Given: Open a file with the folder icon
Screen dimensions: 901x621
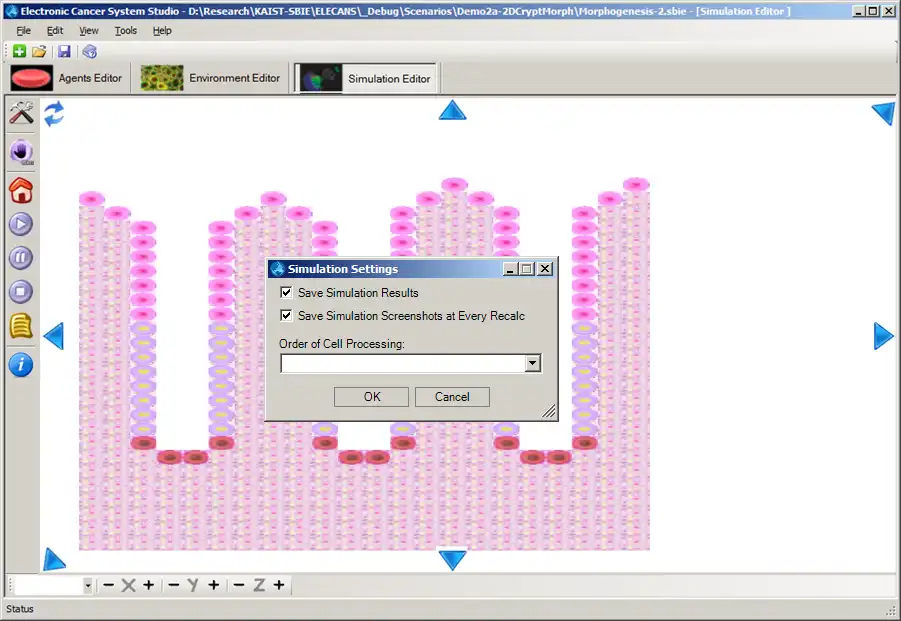Looking at the screenshot, I should point(39,52).
